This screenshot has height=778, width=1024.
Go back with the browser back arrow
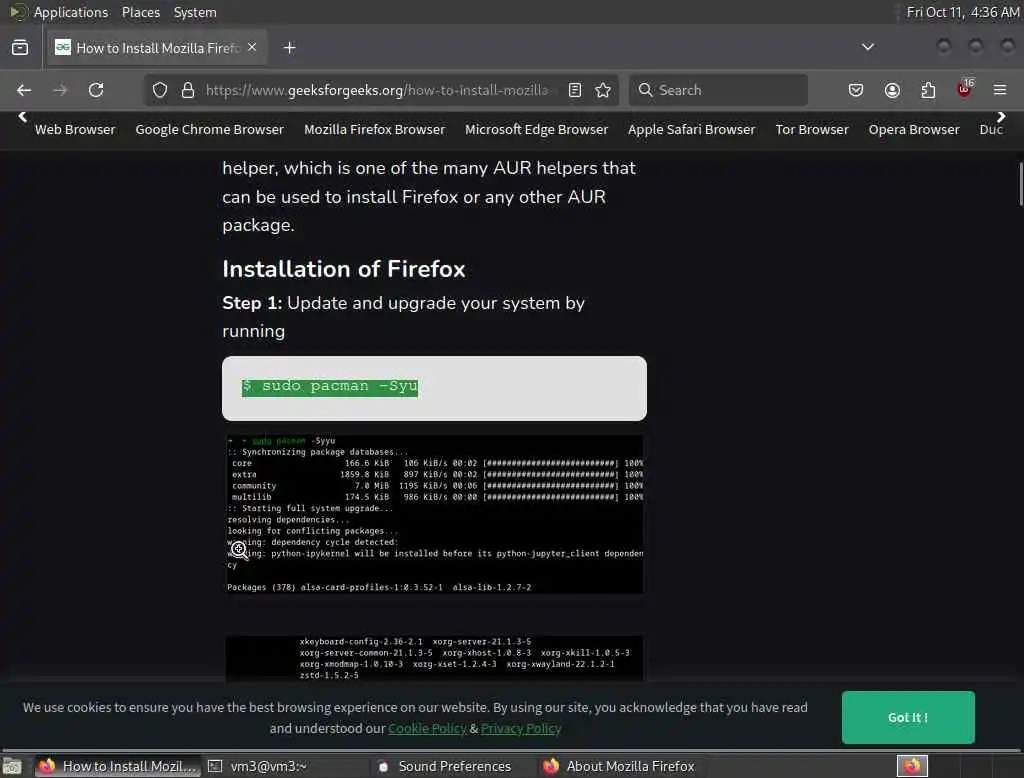pyautogui.click(x=24, y=90)
